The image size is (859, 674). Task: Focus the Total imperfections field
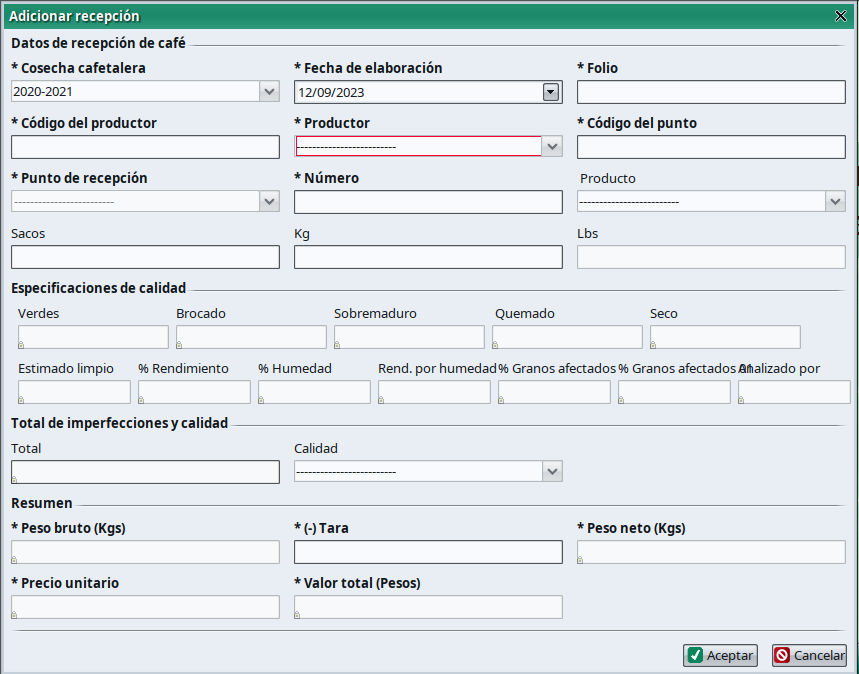coord(145,472)
